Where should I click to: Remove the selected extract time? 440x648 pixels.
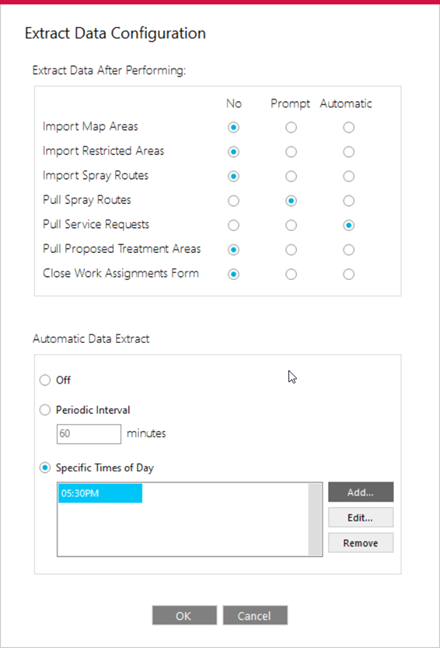361,543
